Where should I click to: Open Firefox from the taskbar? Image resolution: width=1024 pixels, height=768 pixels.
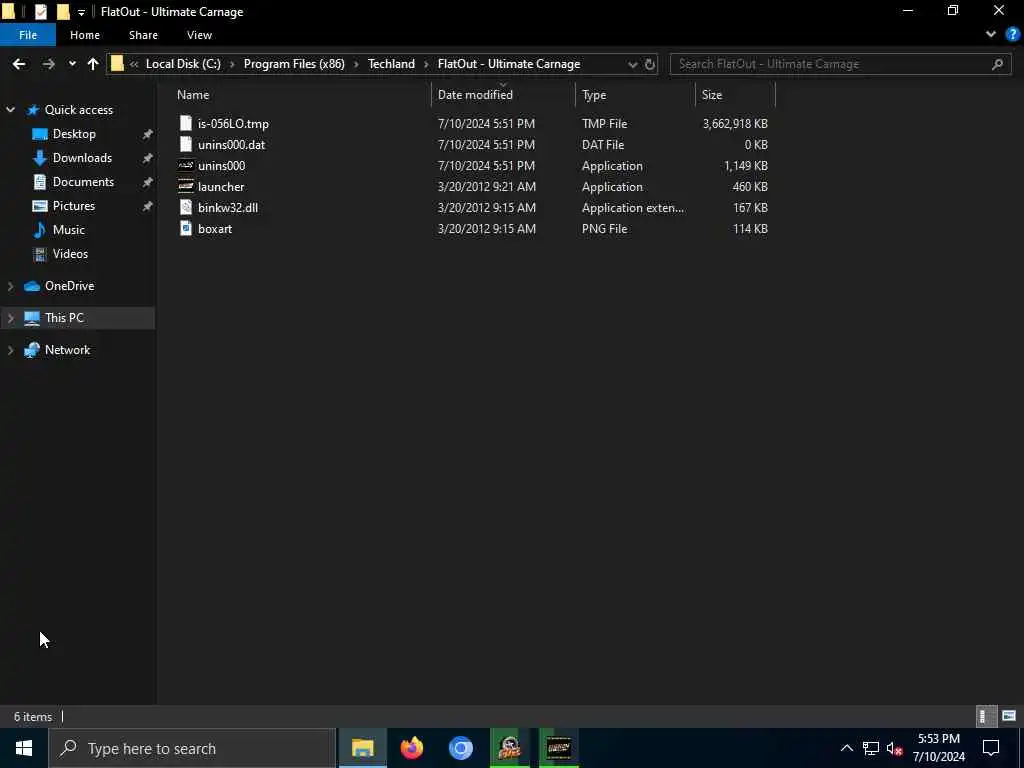[x=412, y=748]
